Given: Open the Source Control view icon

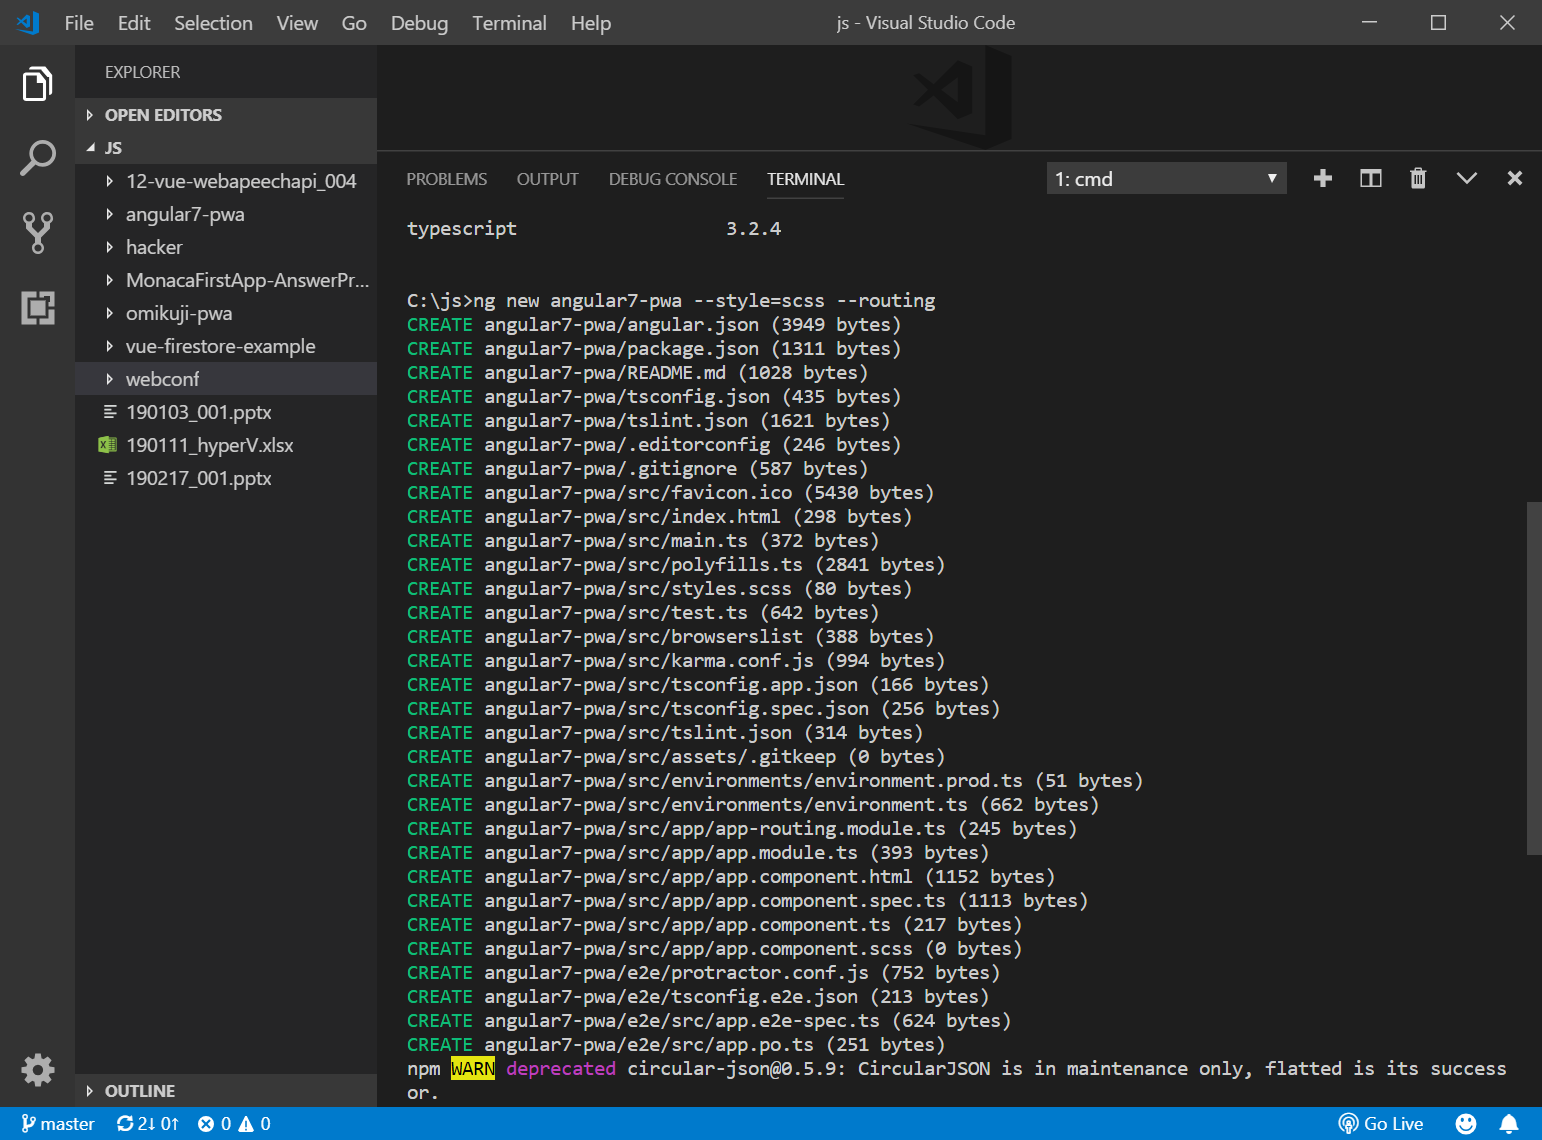Looking at the screenshot, I should [37, 232].
